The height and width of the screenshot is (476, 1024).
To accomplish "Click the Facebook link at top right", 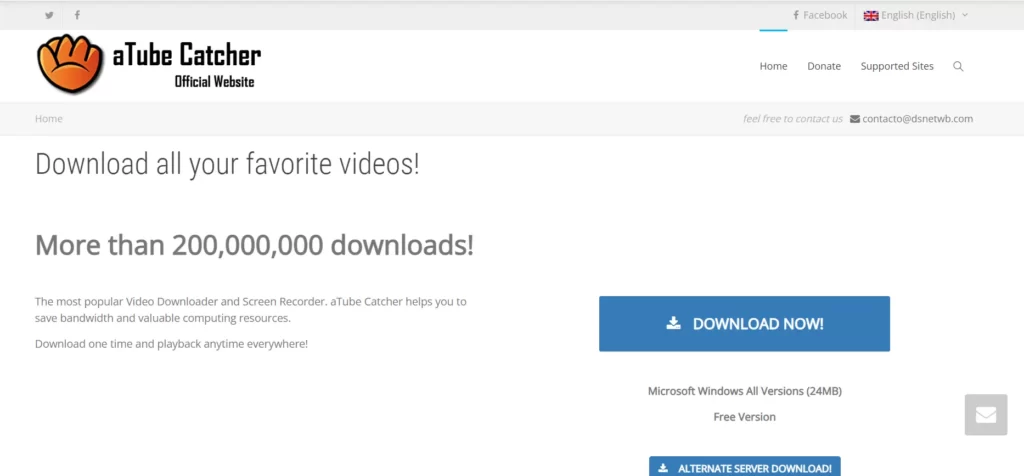I will [820, 15].
